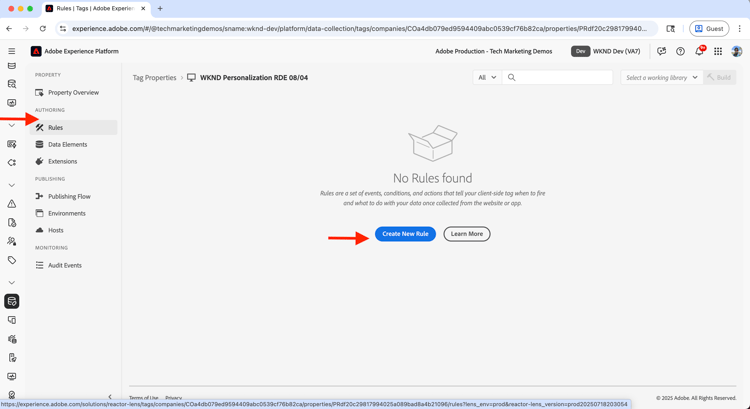Image resolution: width=750 pixels, height=409 pixels.
Task: Click the AI assistant icon beside help
Action: (662, 51)
